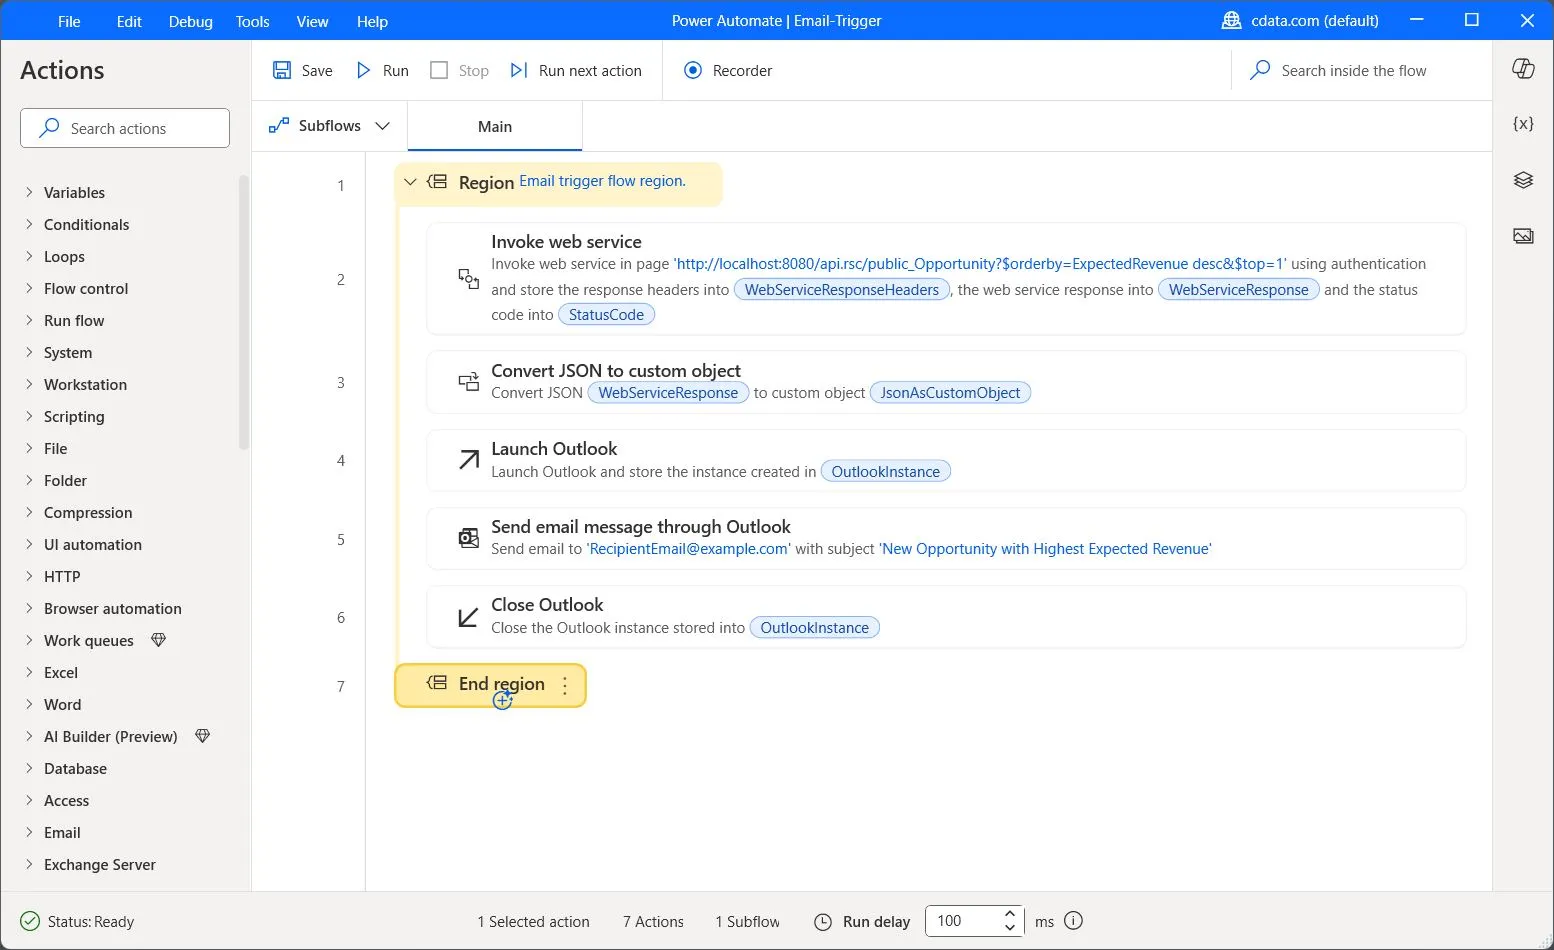This screenshot has height=950, width=1554.
Task: Click the Run next action icon
Action: (x=518, y=70)
